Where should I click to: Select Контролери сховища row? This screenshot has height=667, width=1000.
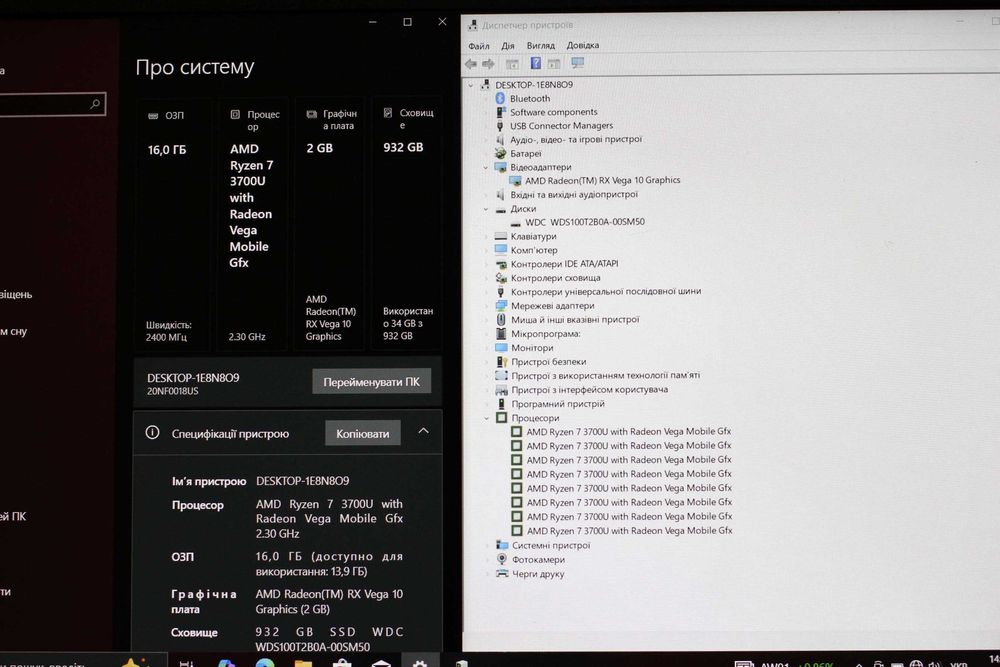[555, 278]
